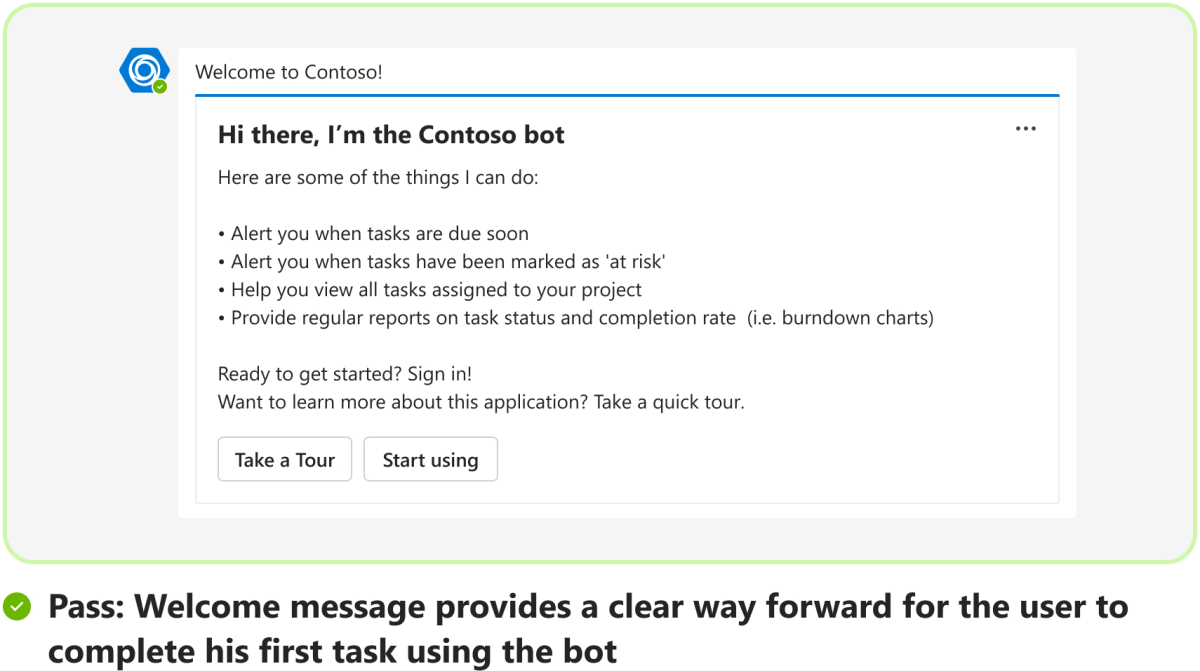Click the 'Welcome to Contoso!' message text
1200x671 pixels.
point(288,72)
